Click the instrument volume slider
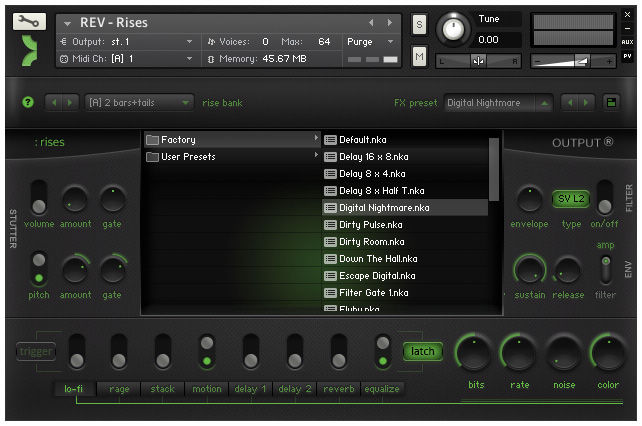Screen dimensions: 642x426 573,61
